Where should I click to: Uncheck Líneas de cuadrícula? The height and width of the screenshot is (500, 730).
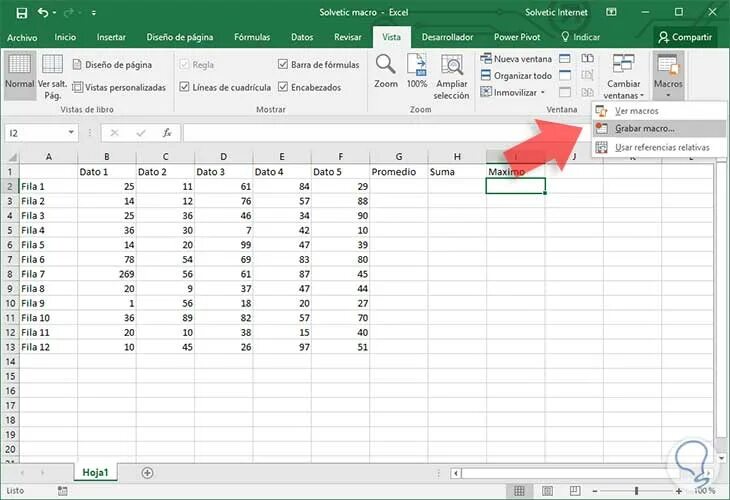click(x=225, y=87)
